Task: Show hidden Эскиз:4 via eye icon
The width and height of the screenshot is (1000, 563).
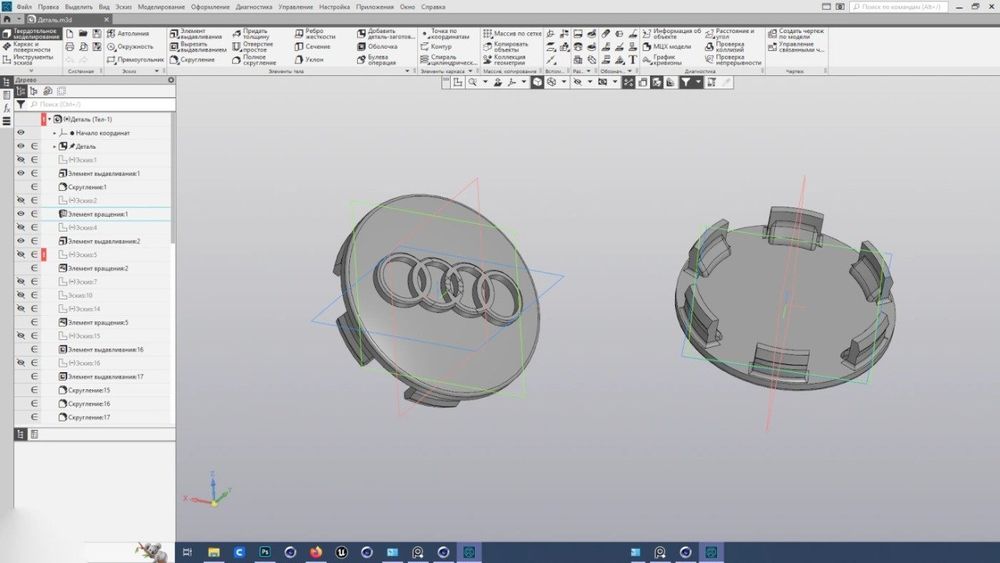Action: [x=20, y=227]
